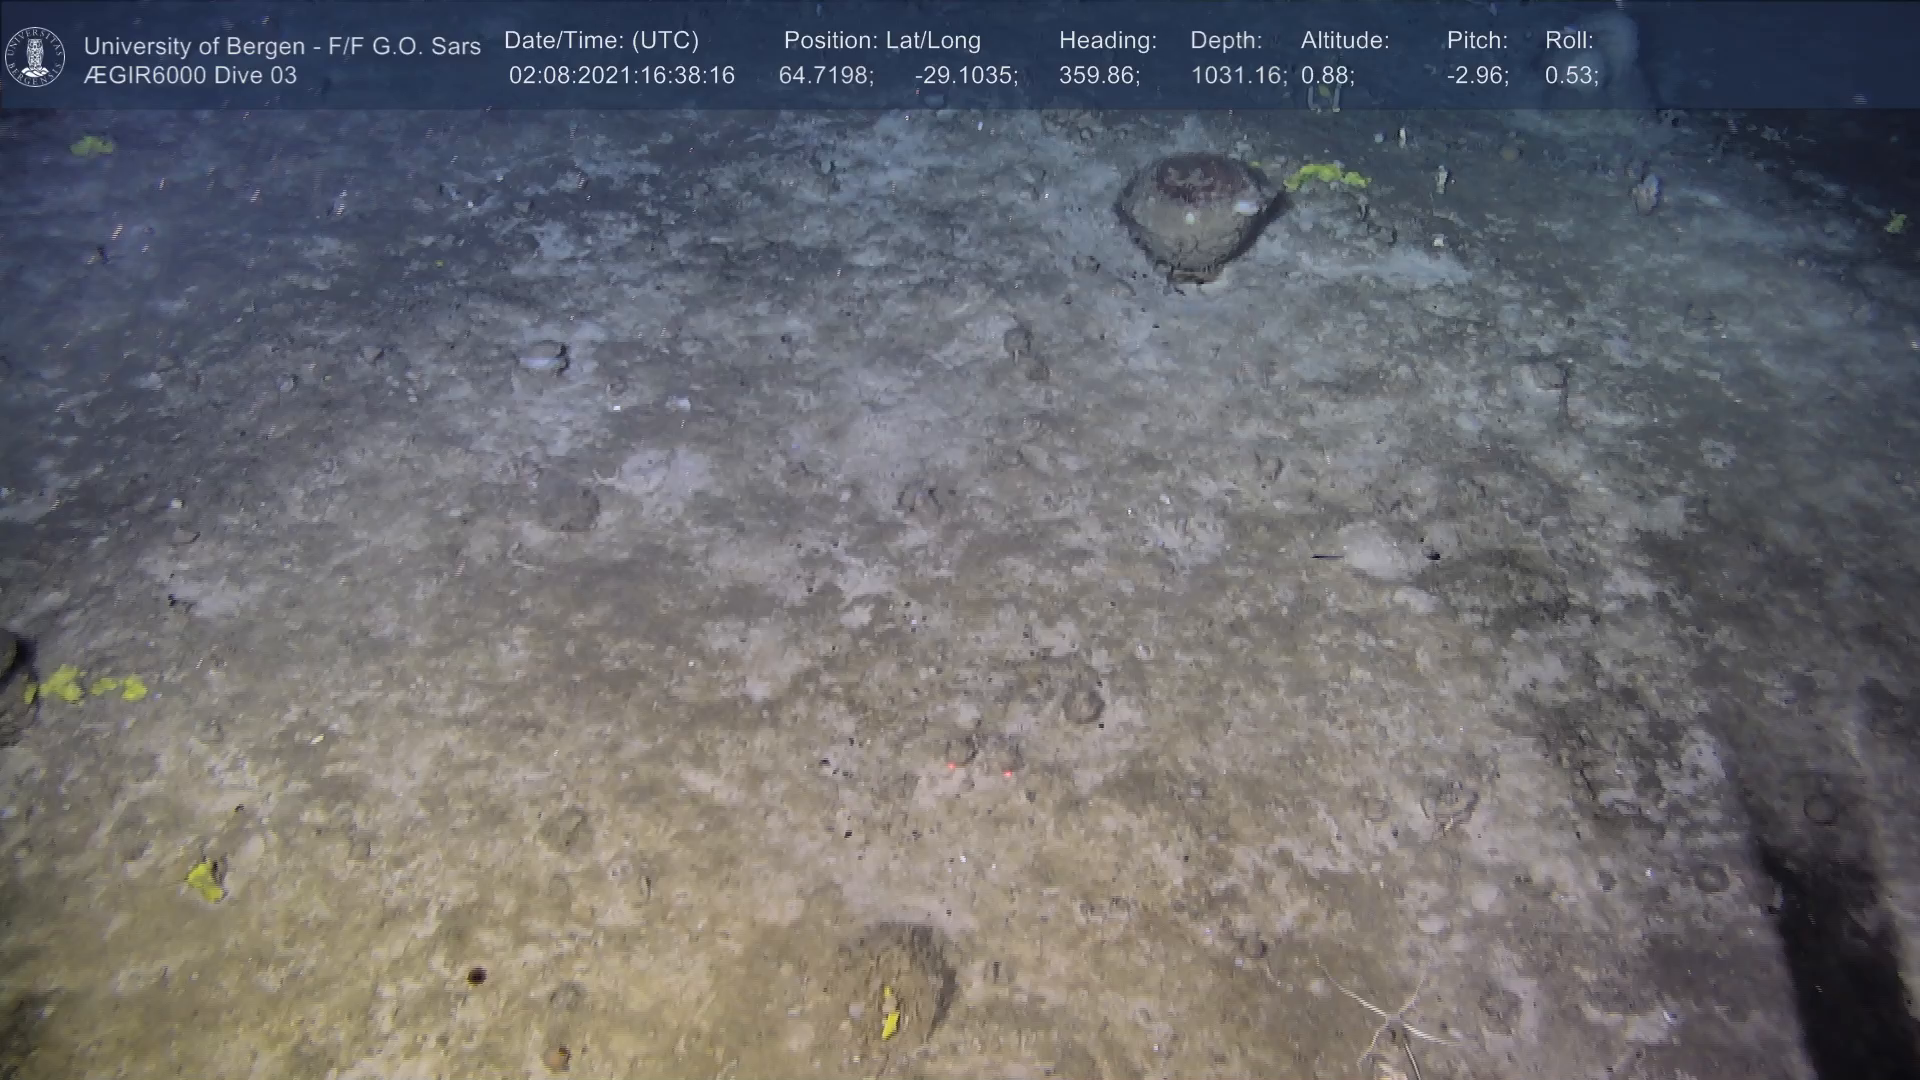Click the Altitude label
1920x1080 pixels.
1344,41
